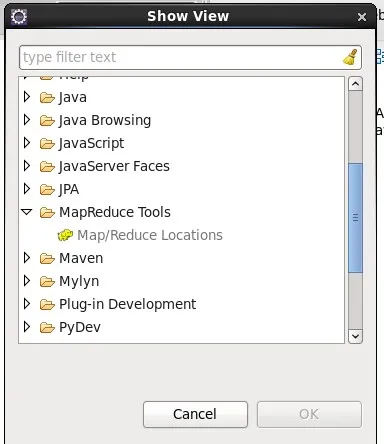This screenshot has width=384, height=444.
Task: Select the Java label in the tree
Action: click(73, 98)
